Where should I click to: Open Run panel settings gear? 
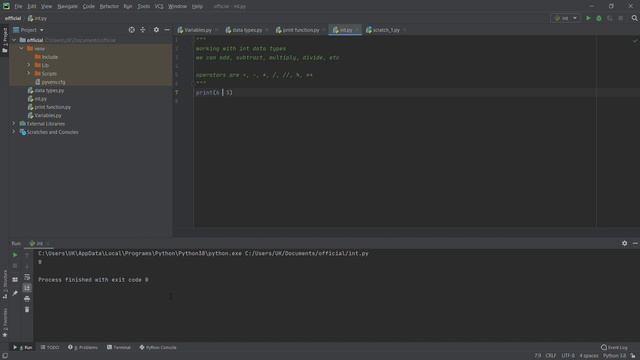click(624, 243)
